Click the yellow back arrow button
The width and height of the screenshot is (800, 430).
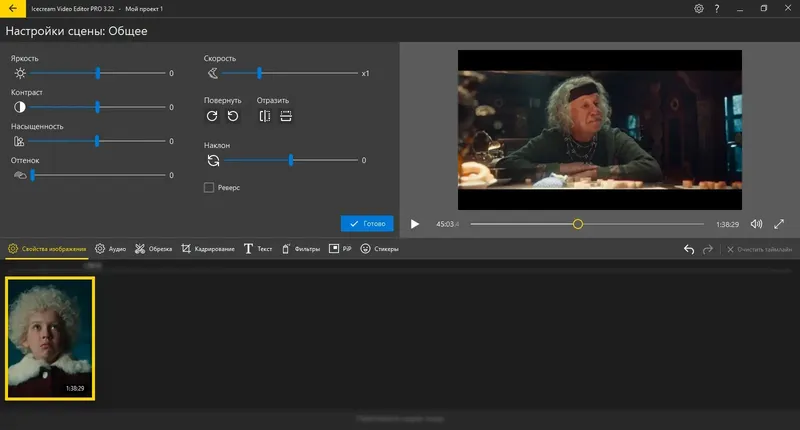11,9
